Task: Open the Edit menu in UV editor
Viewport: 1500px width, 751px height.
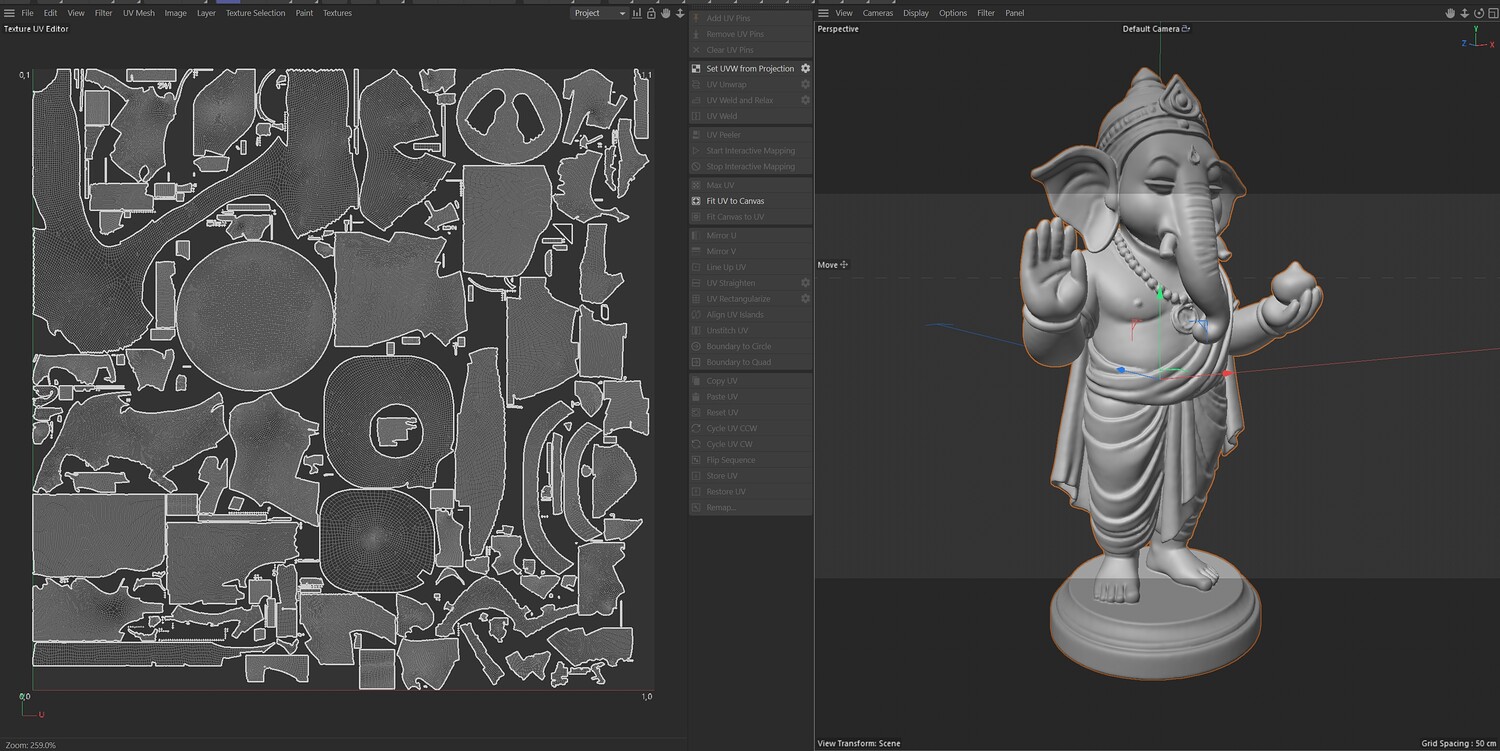Action: click(x=50, y=13)
